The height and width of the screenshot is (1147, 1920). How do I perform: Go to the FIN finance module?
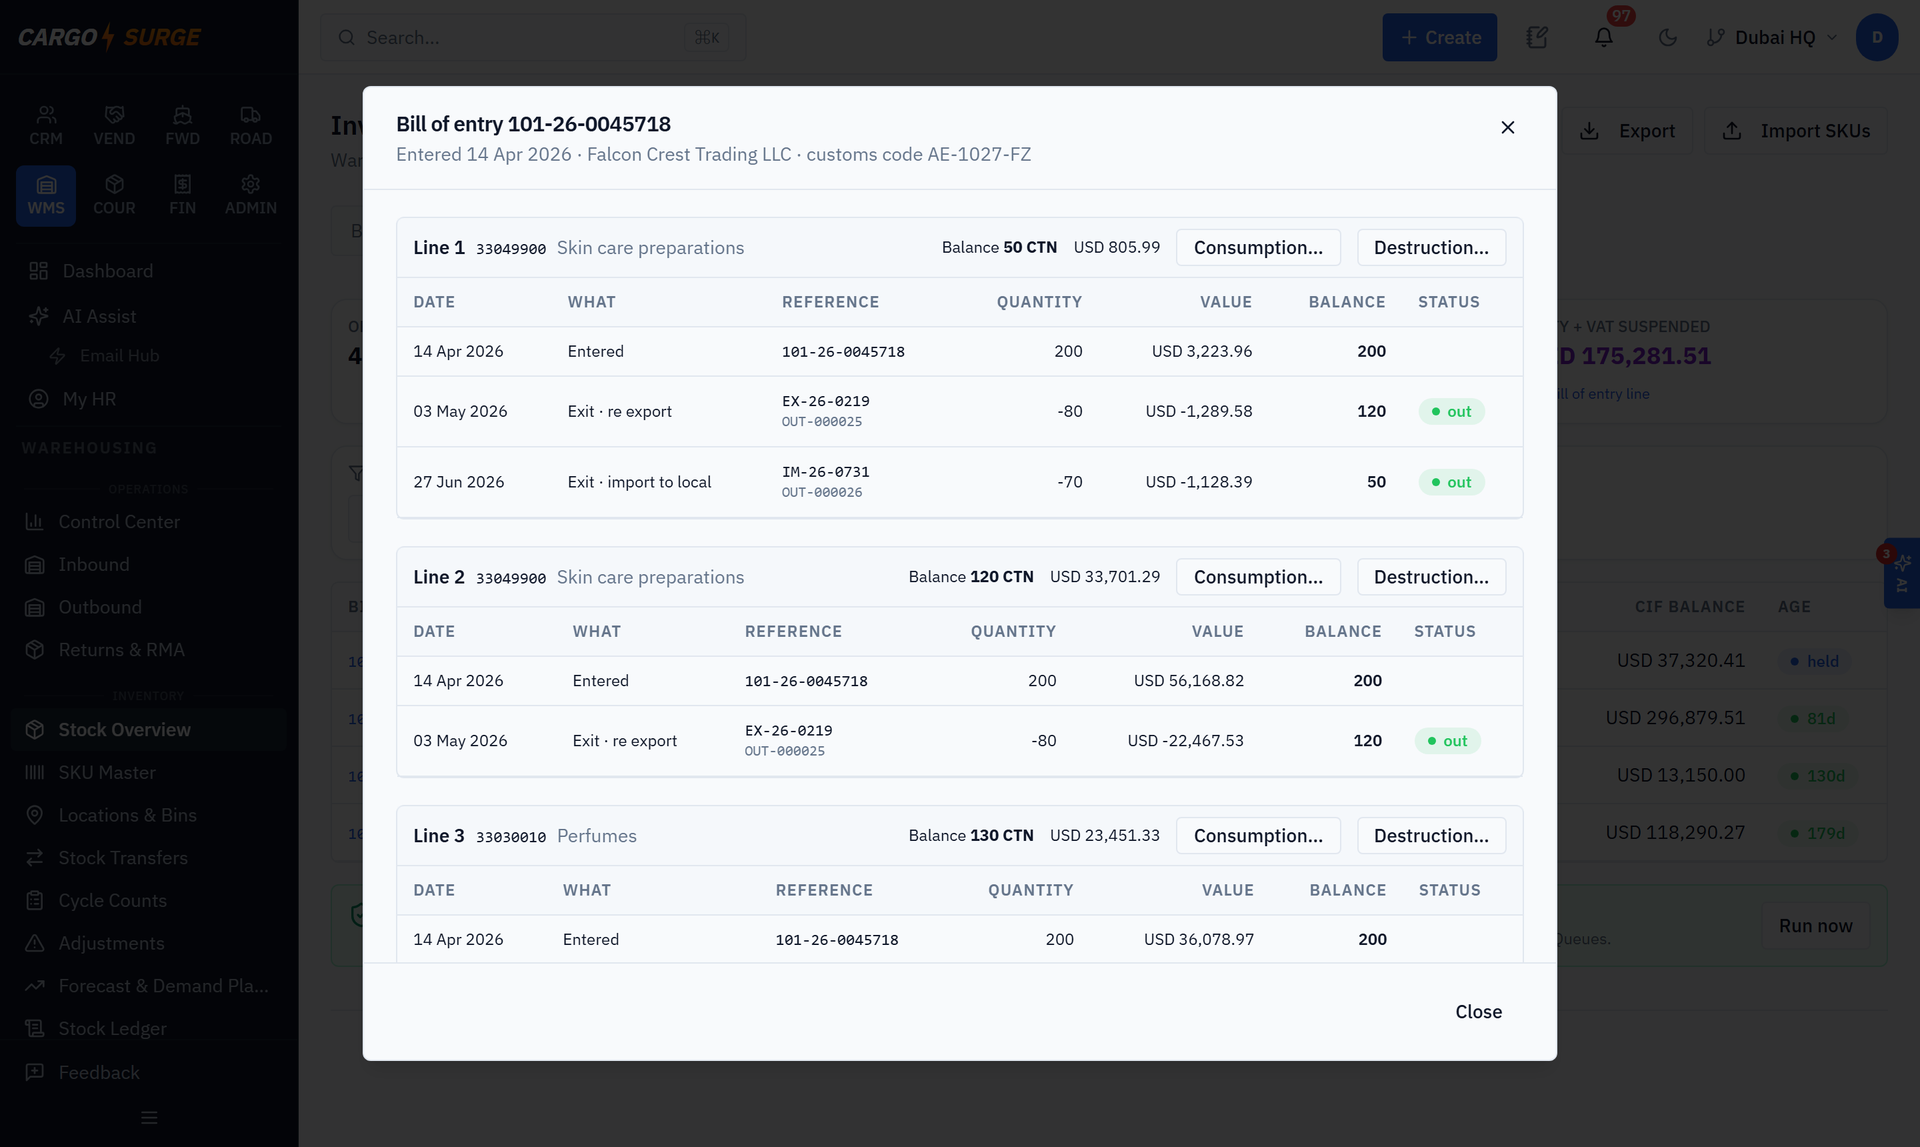click(x=182, y=195)
